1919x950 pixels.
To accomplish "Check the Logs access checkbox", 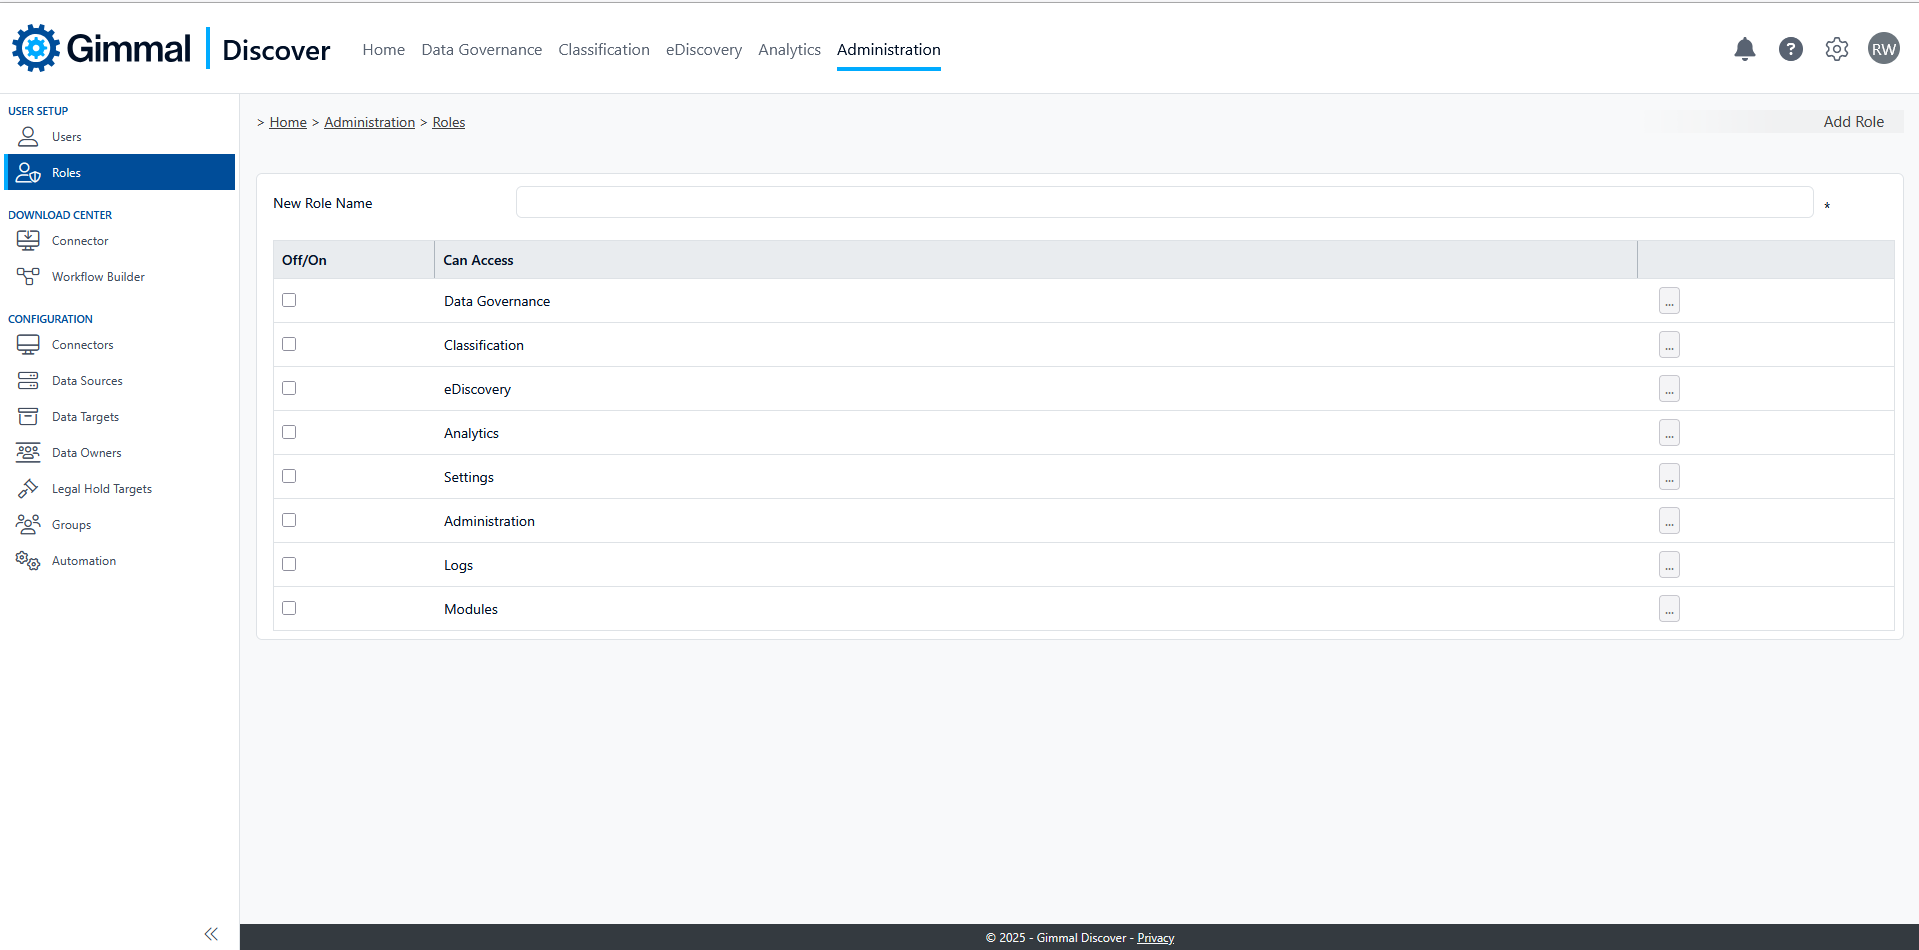I will [x=289, y=564].
